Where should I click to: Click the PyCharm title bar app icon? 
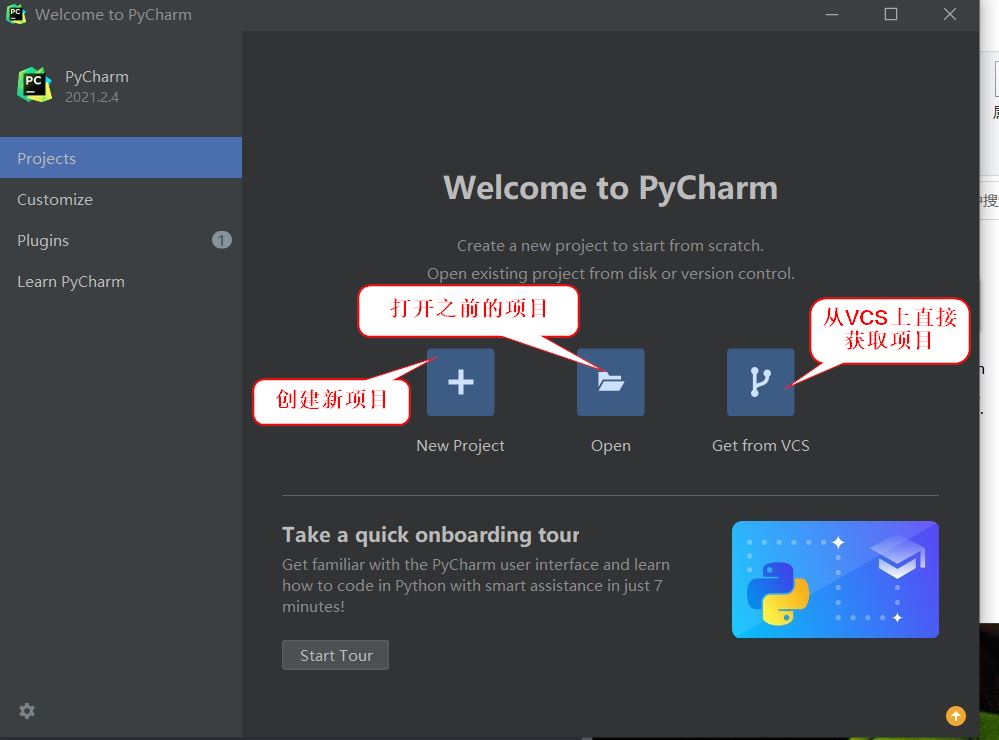click(x=15, y=14)
